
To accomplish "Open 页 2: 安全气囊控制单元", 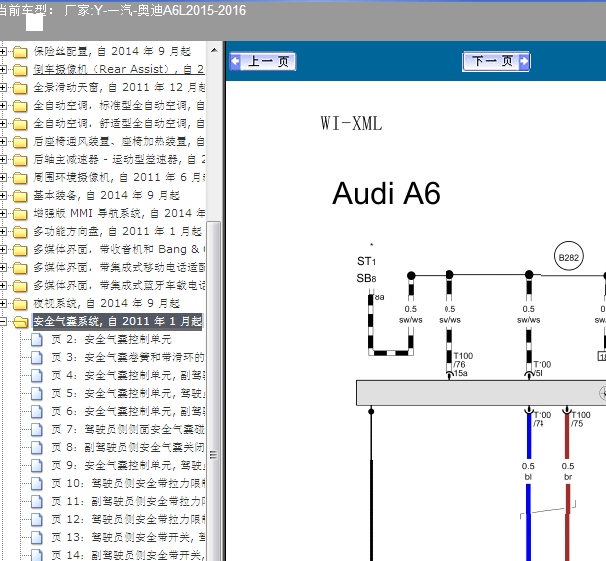I will pos(111,340).
